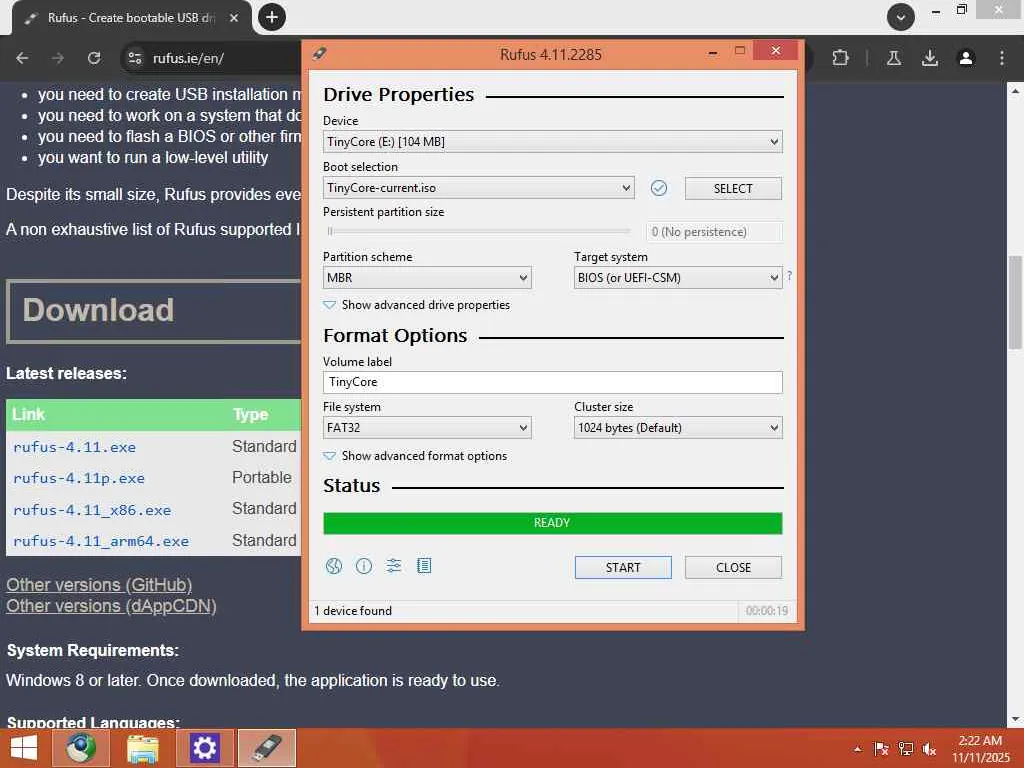
Task: Click the persistent partition size slider
Action: 478,231
